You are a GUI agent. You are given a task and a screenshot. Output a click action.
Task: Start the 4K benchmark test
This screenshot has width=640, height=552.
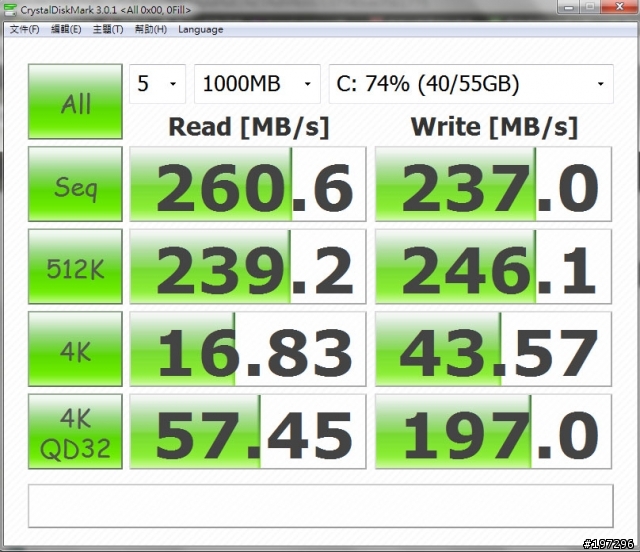coord(75,349)
